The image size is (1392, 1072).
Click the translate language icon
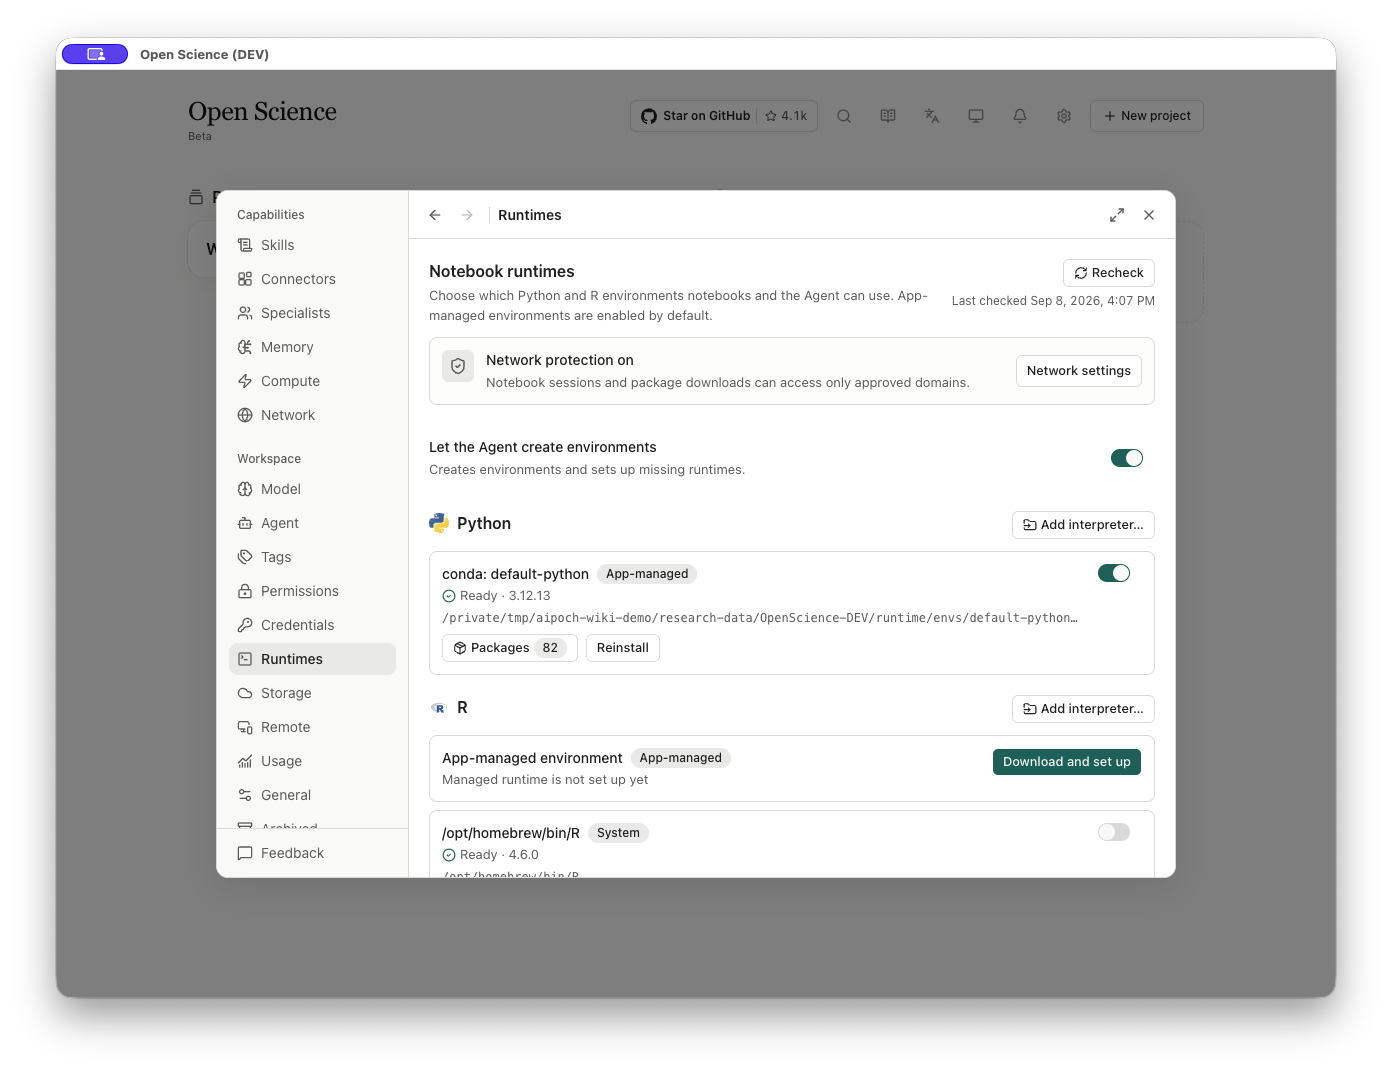click(932, 116)
